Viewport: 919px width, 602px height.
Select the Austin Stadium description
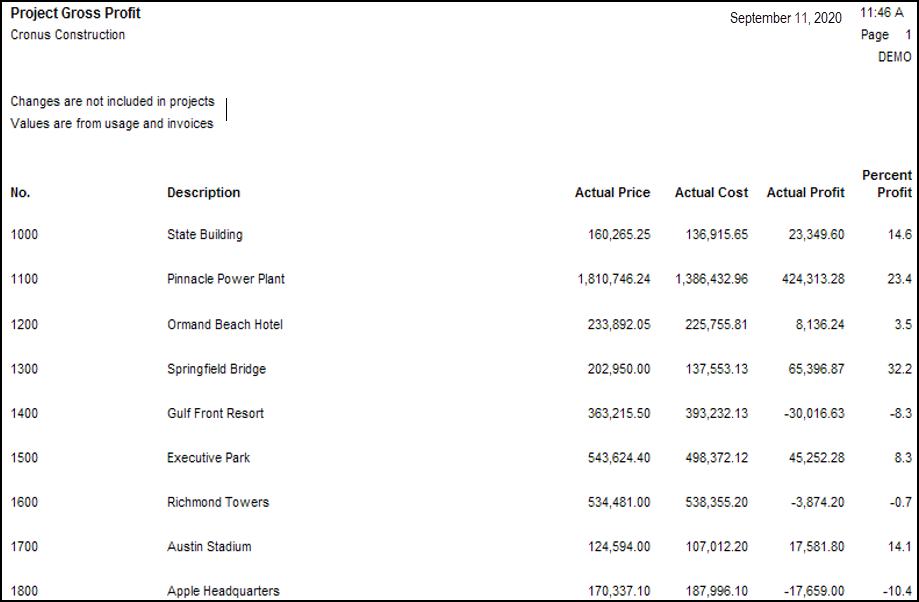point(209,547)
